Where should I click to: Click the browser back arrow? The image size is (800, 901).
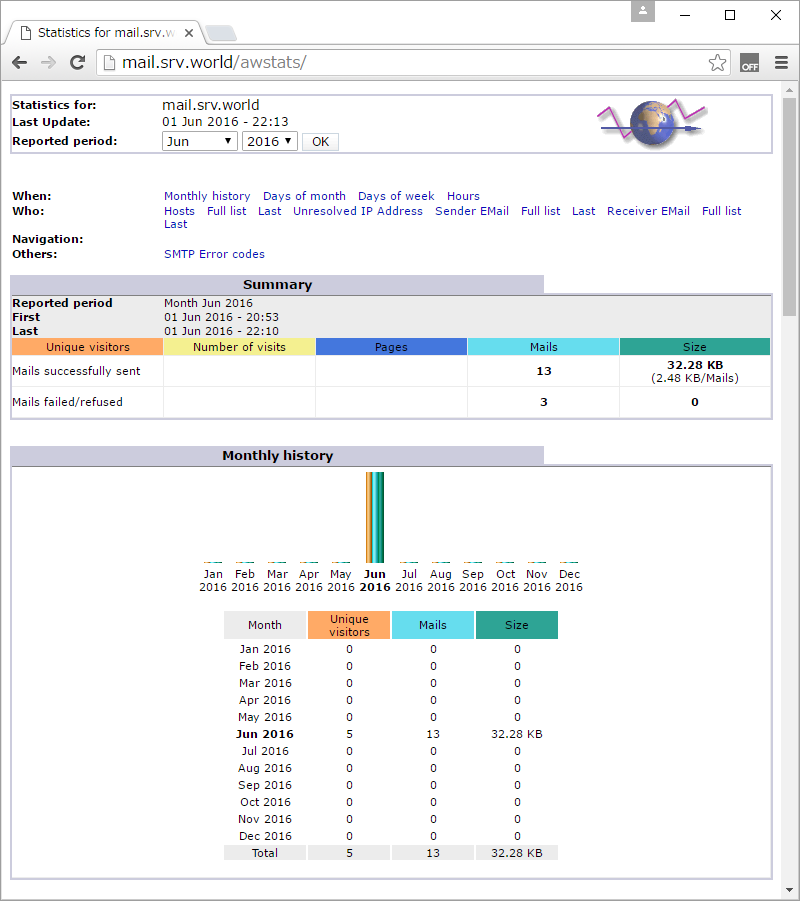pos(20,63)
